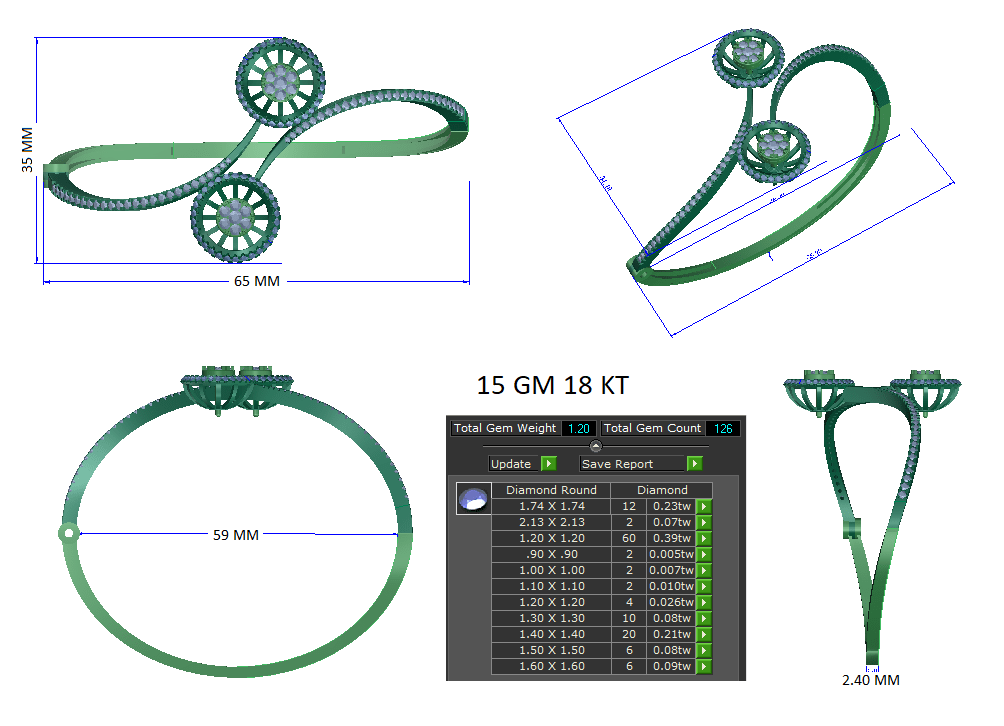Click the Diamond Round column header

(551, 490)
